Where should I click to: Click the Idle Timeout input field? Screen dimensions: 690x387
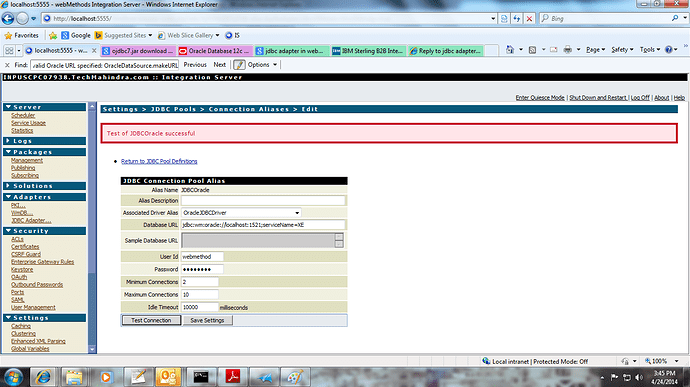point(200,307)
